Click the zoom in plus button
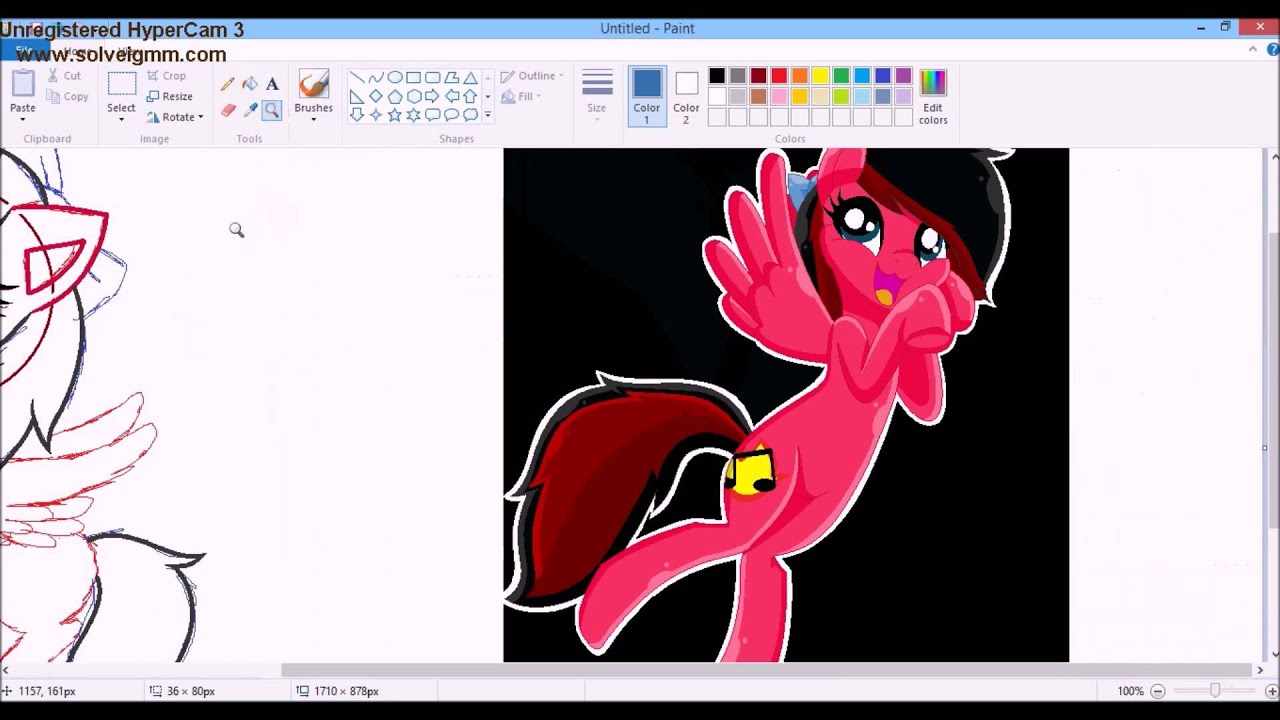This screenshot has height=720, width=1280. click(1271, 691)
